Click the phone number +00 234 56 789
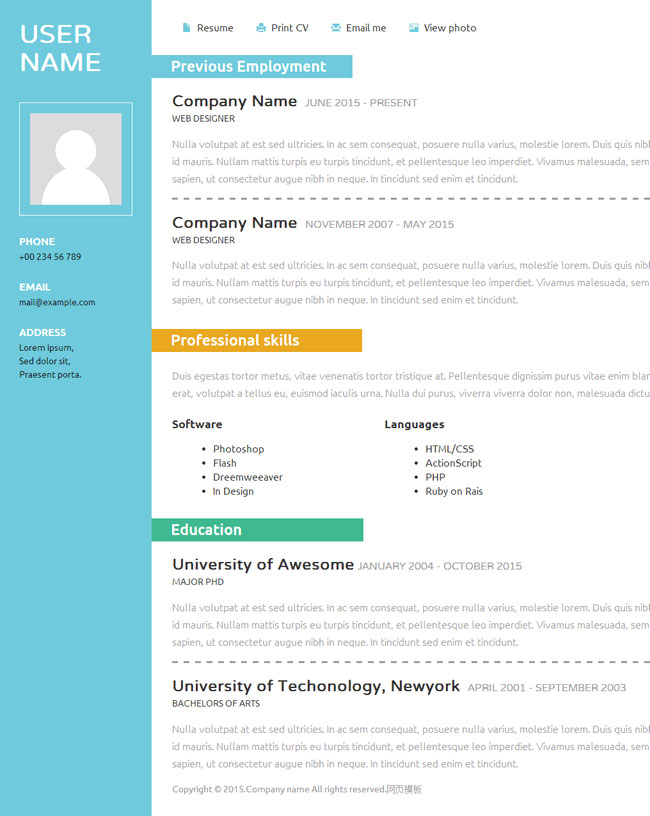Image resolution: width=650 pixels, height=816 pixels. pyautogui.click(x=50, y=257)
